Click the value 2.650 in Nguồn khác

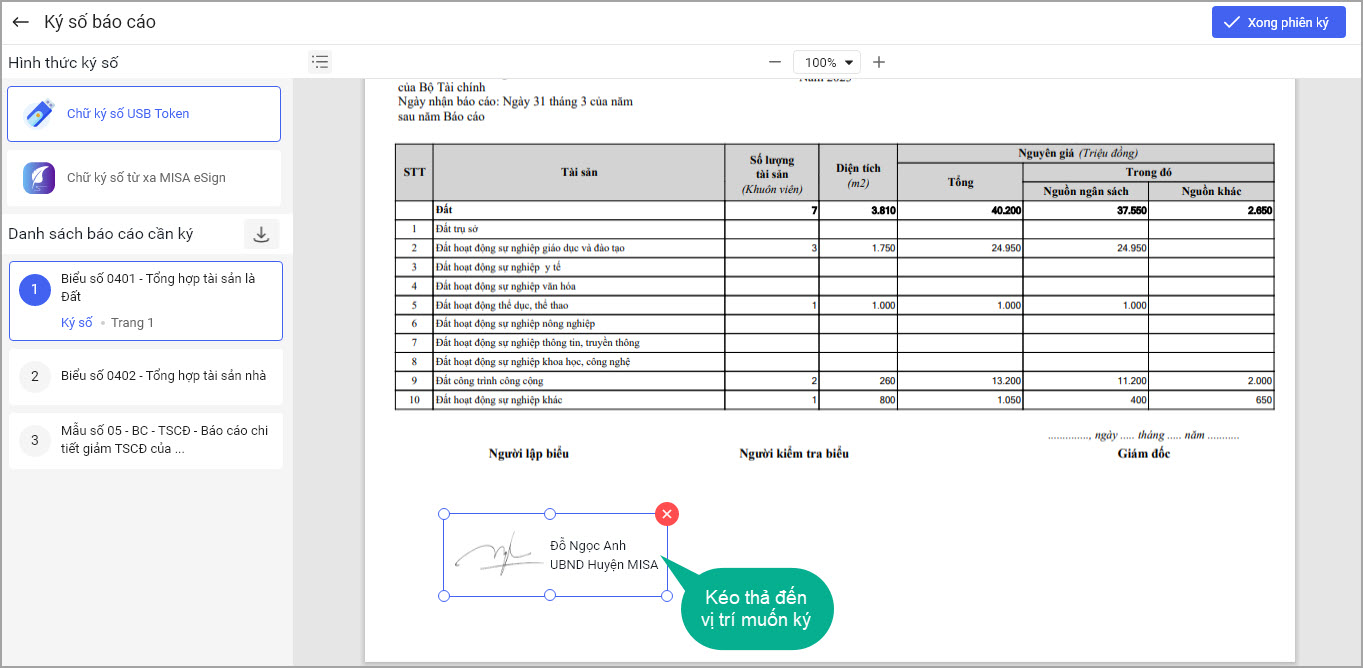tap(1259, 210)
